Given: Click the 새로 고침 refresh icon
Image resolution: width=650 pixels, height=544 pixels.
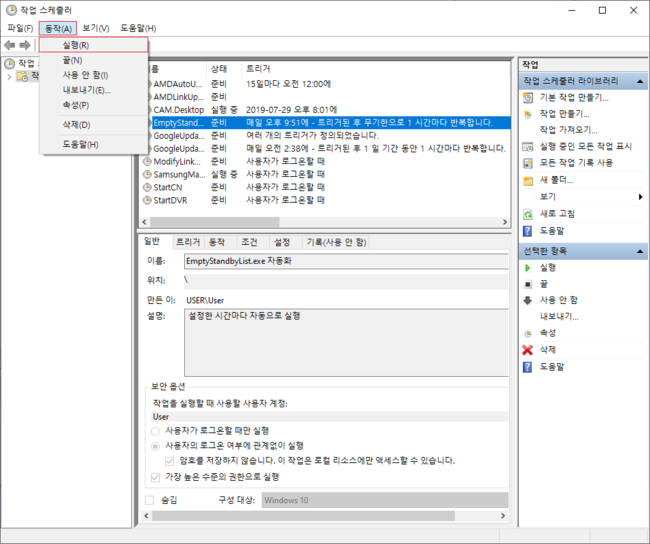Looking at the screenshot, I should pyautogui.click(x=527, y=214).
